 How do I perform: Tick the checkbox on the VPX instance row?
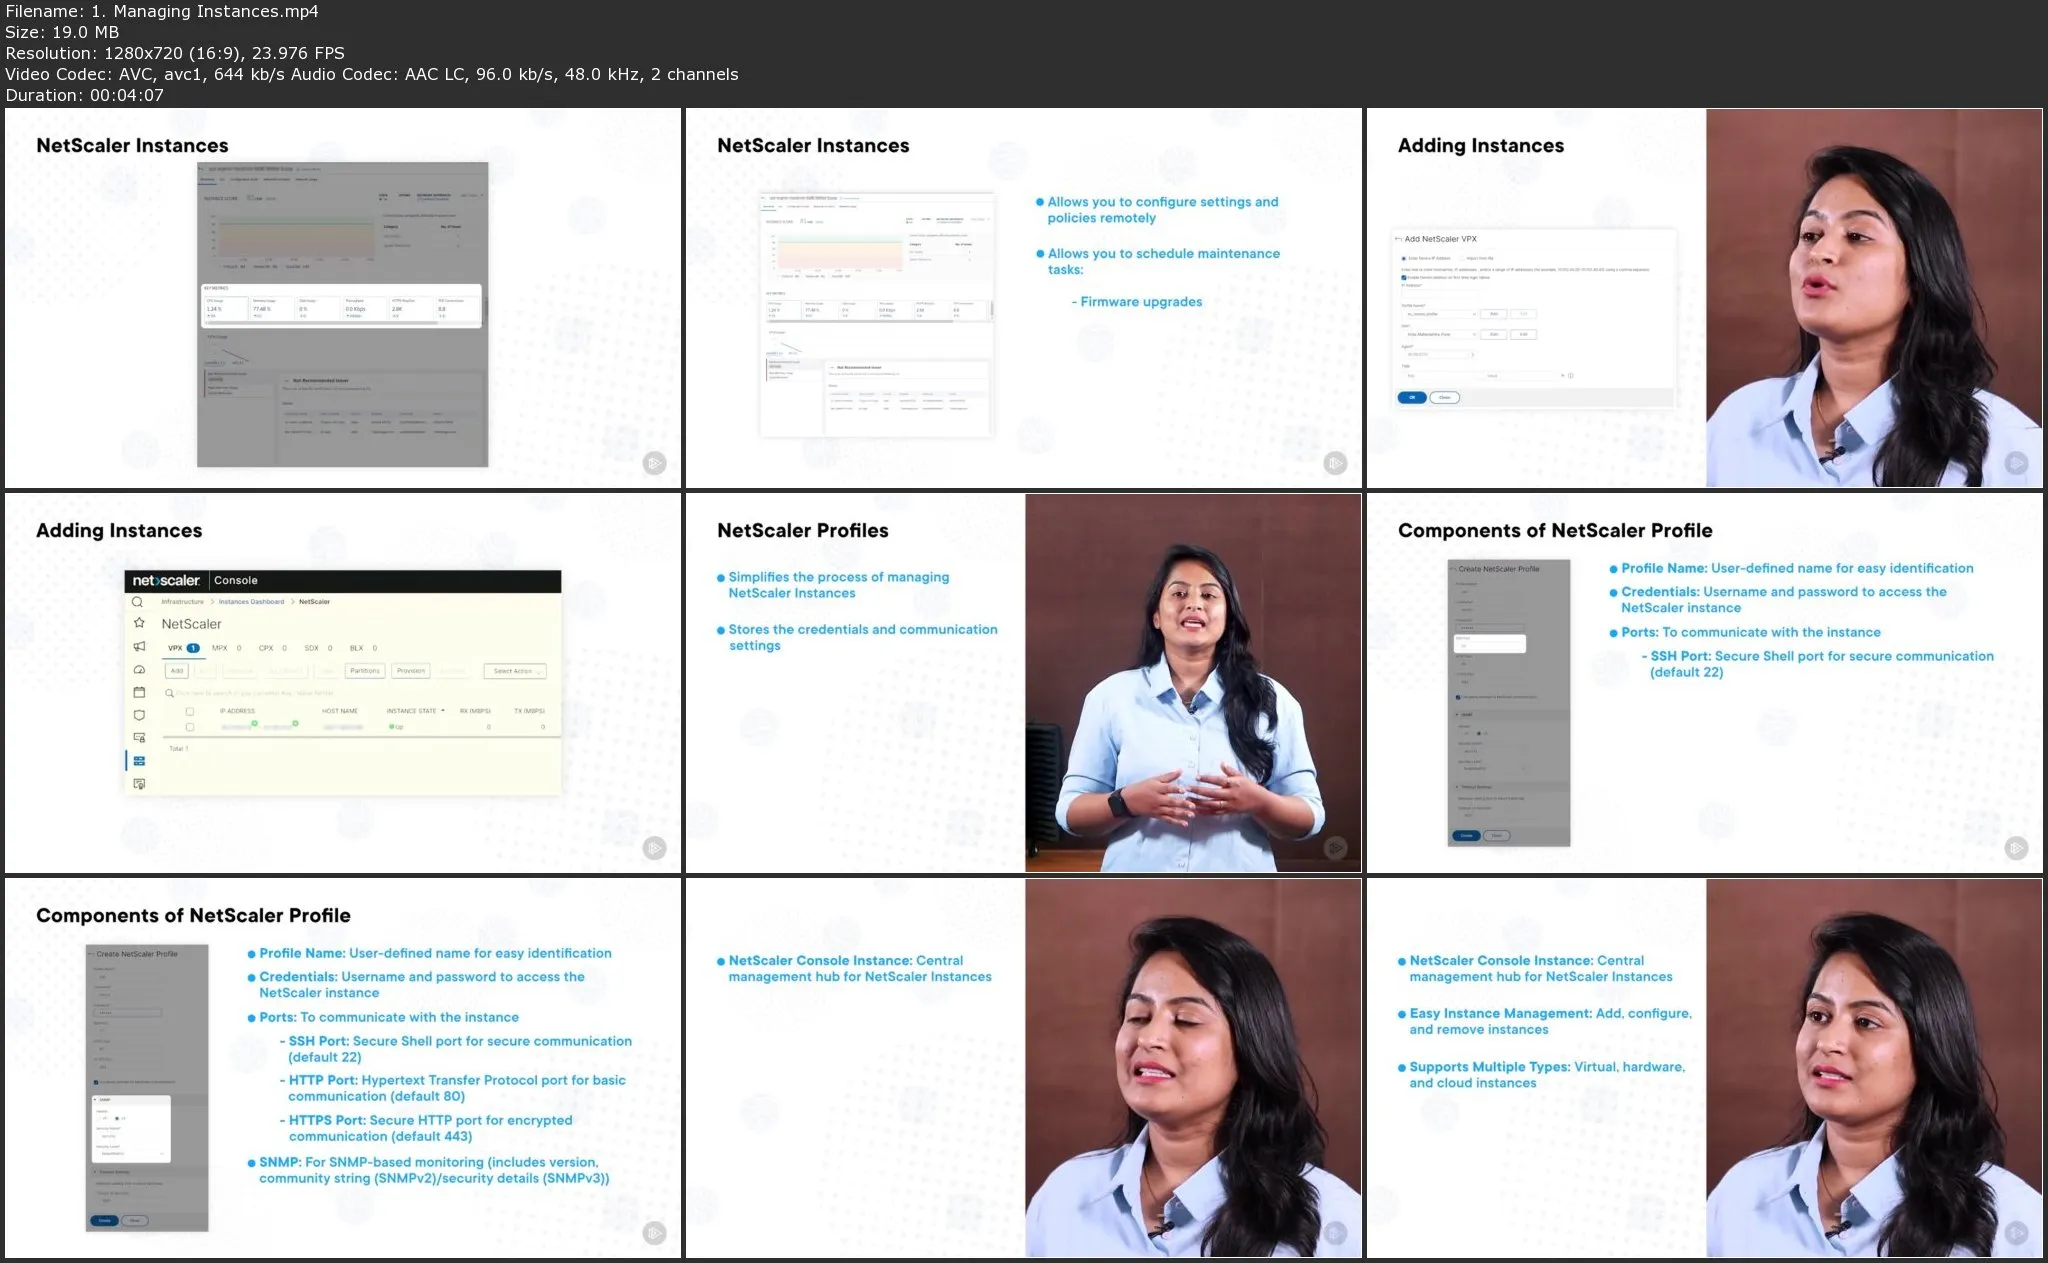point(189,727)
